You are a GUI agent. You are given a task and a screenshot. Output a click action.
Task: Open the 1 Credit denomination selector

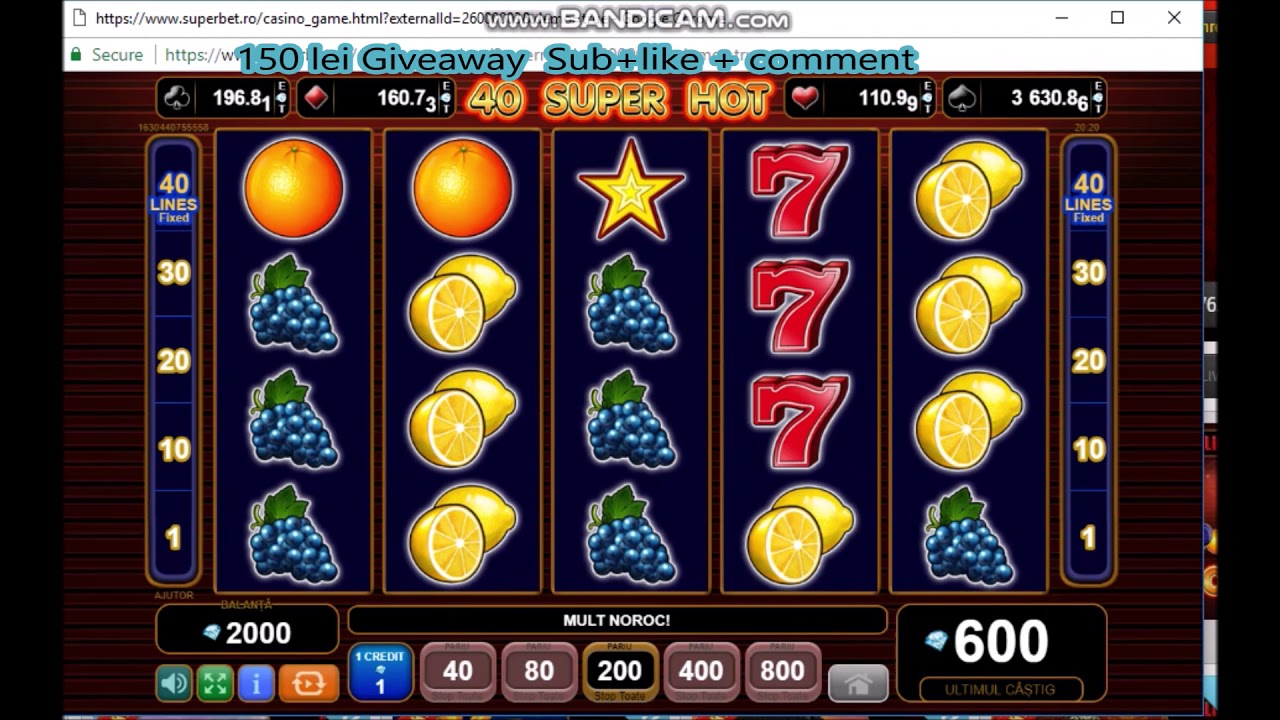point(380,672)
